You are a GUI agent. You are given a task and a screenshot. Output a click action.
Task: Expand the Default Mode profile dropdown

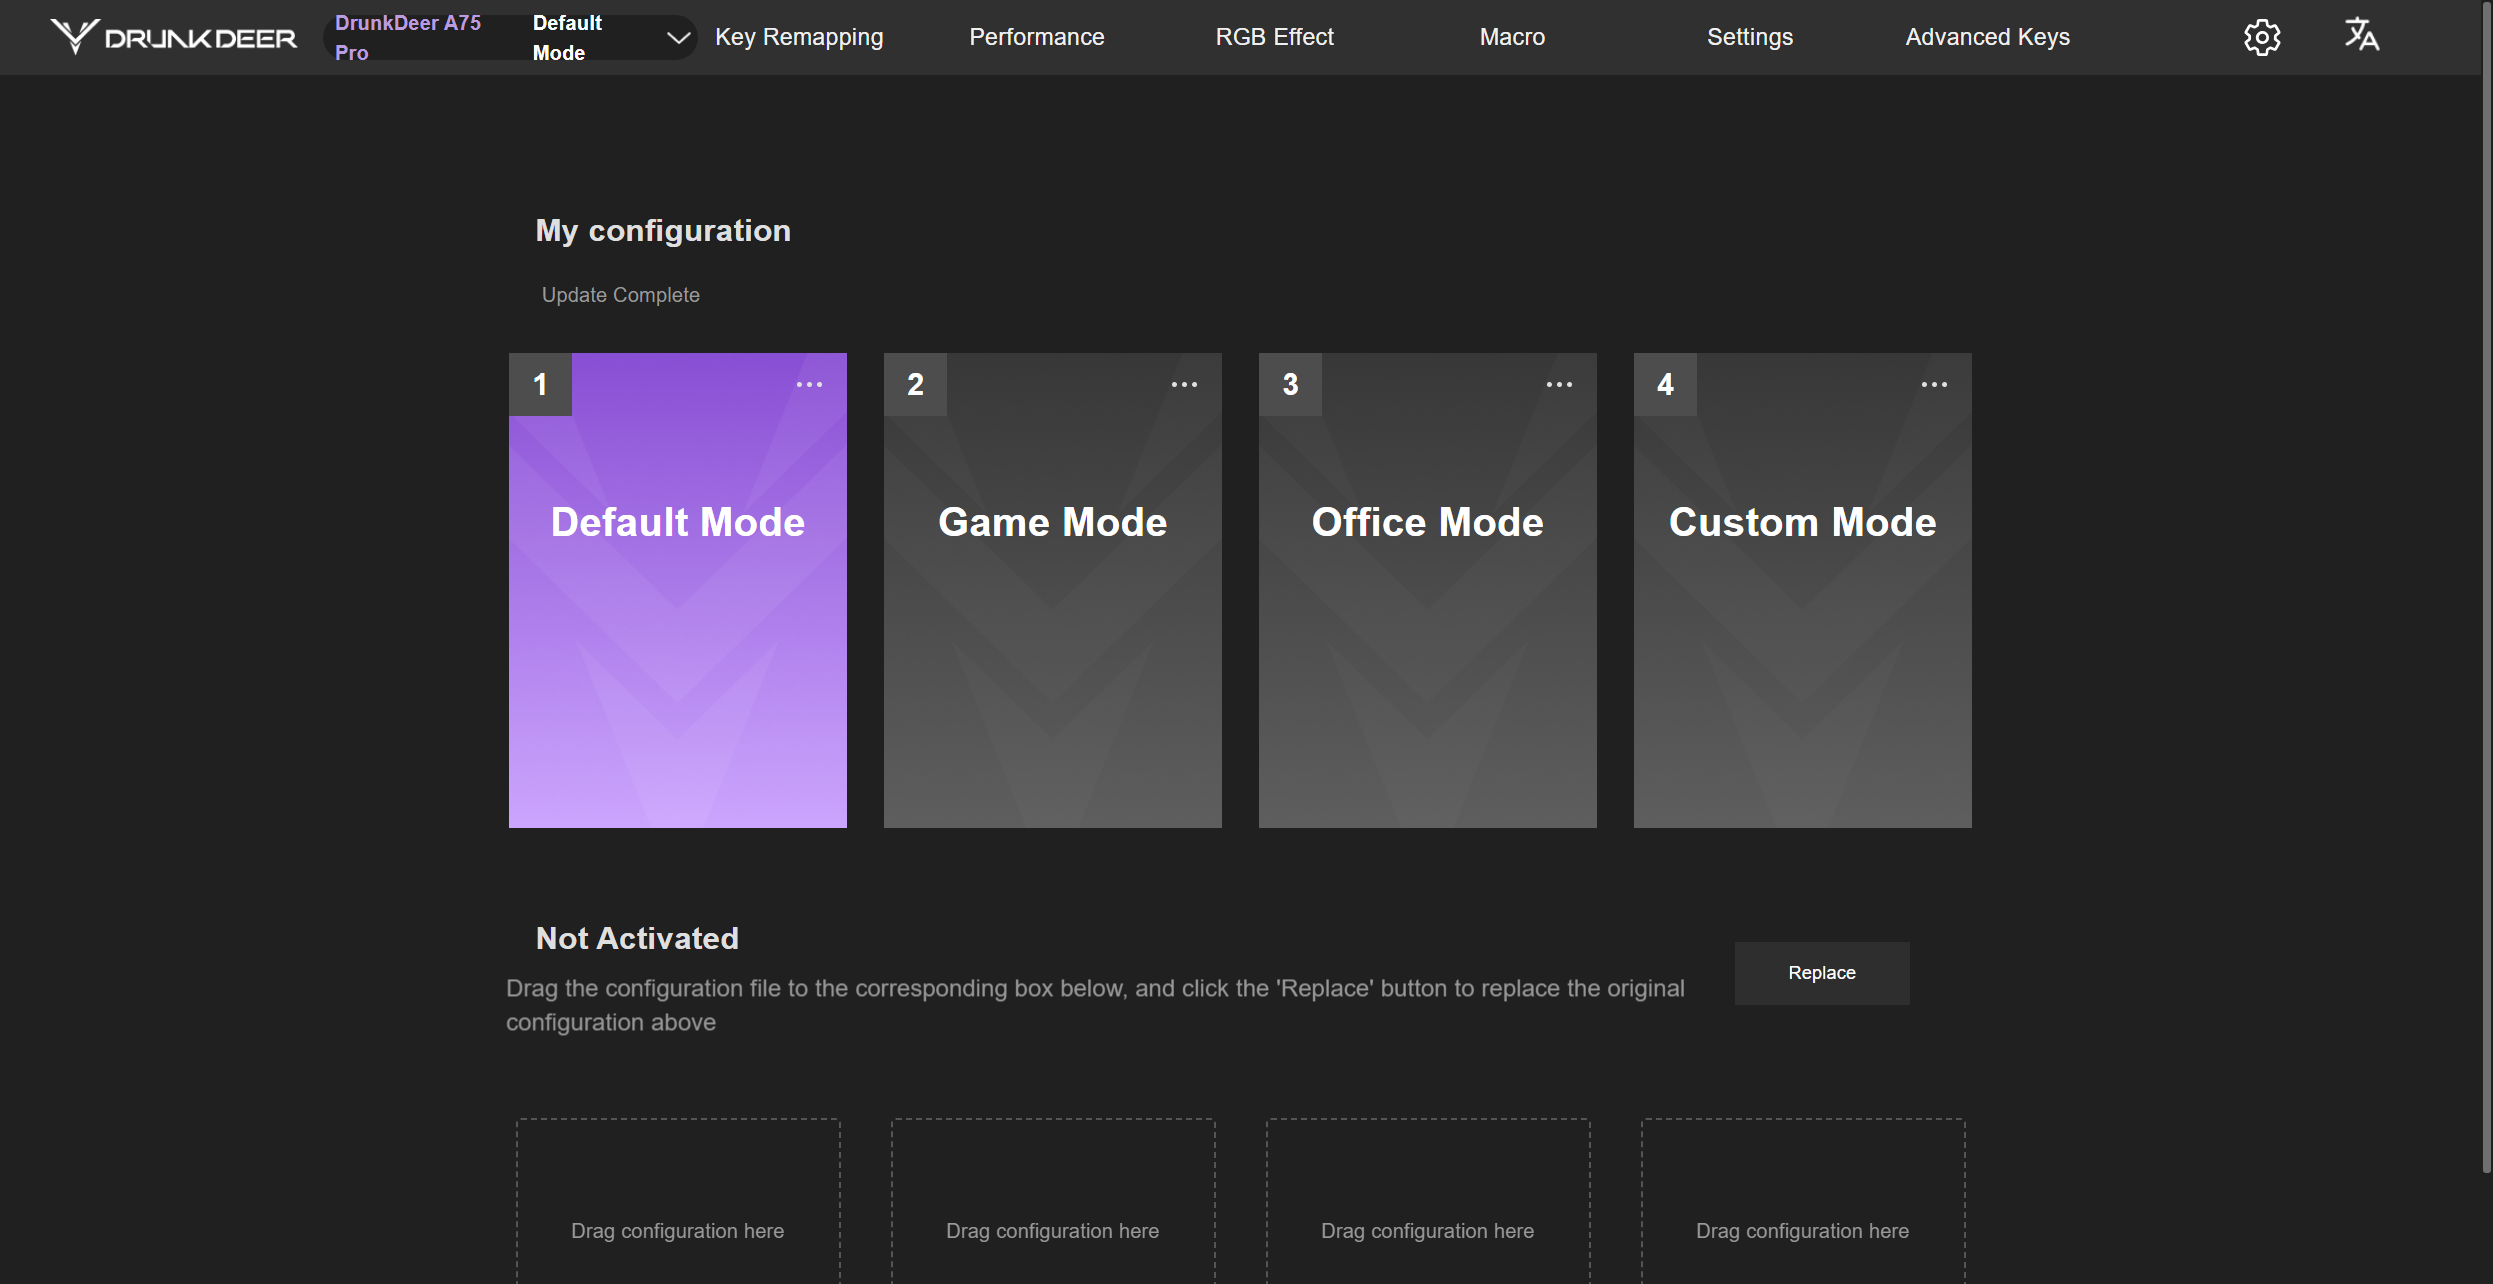[678, 38]
